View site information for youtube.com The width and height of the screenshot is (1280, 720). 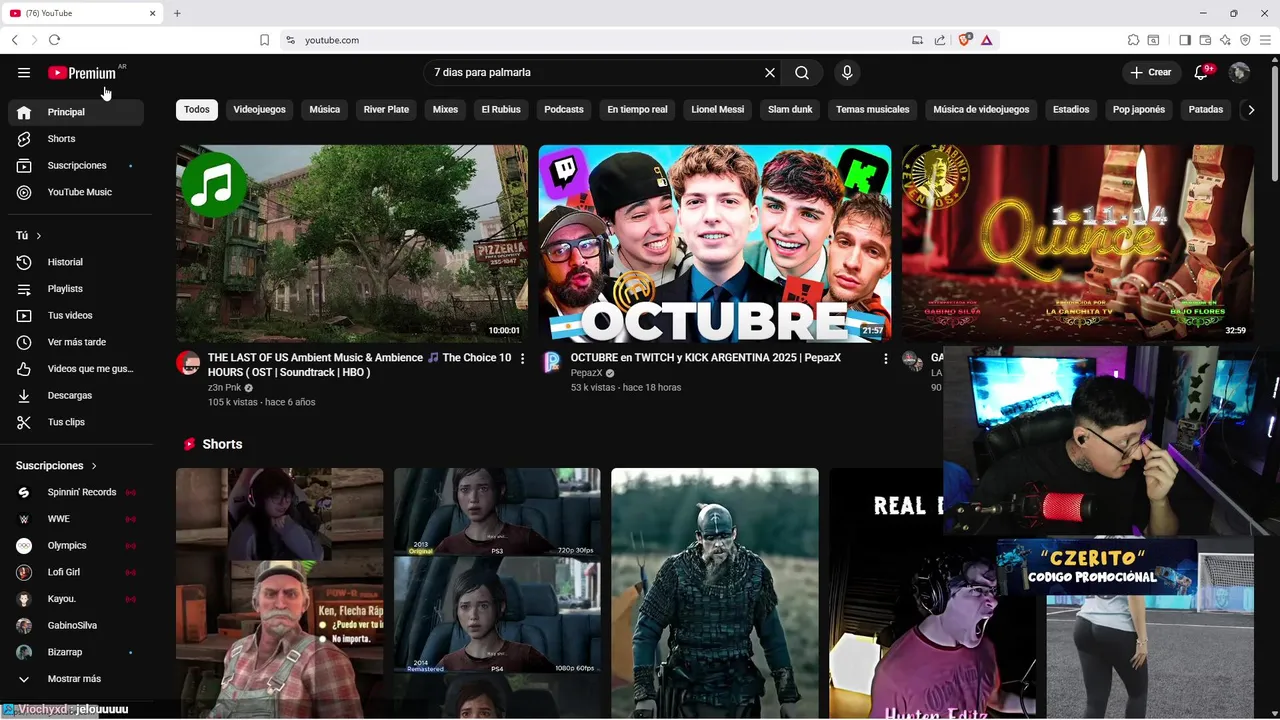tap(290, 40)
